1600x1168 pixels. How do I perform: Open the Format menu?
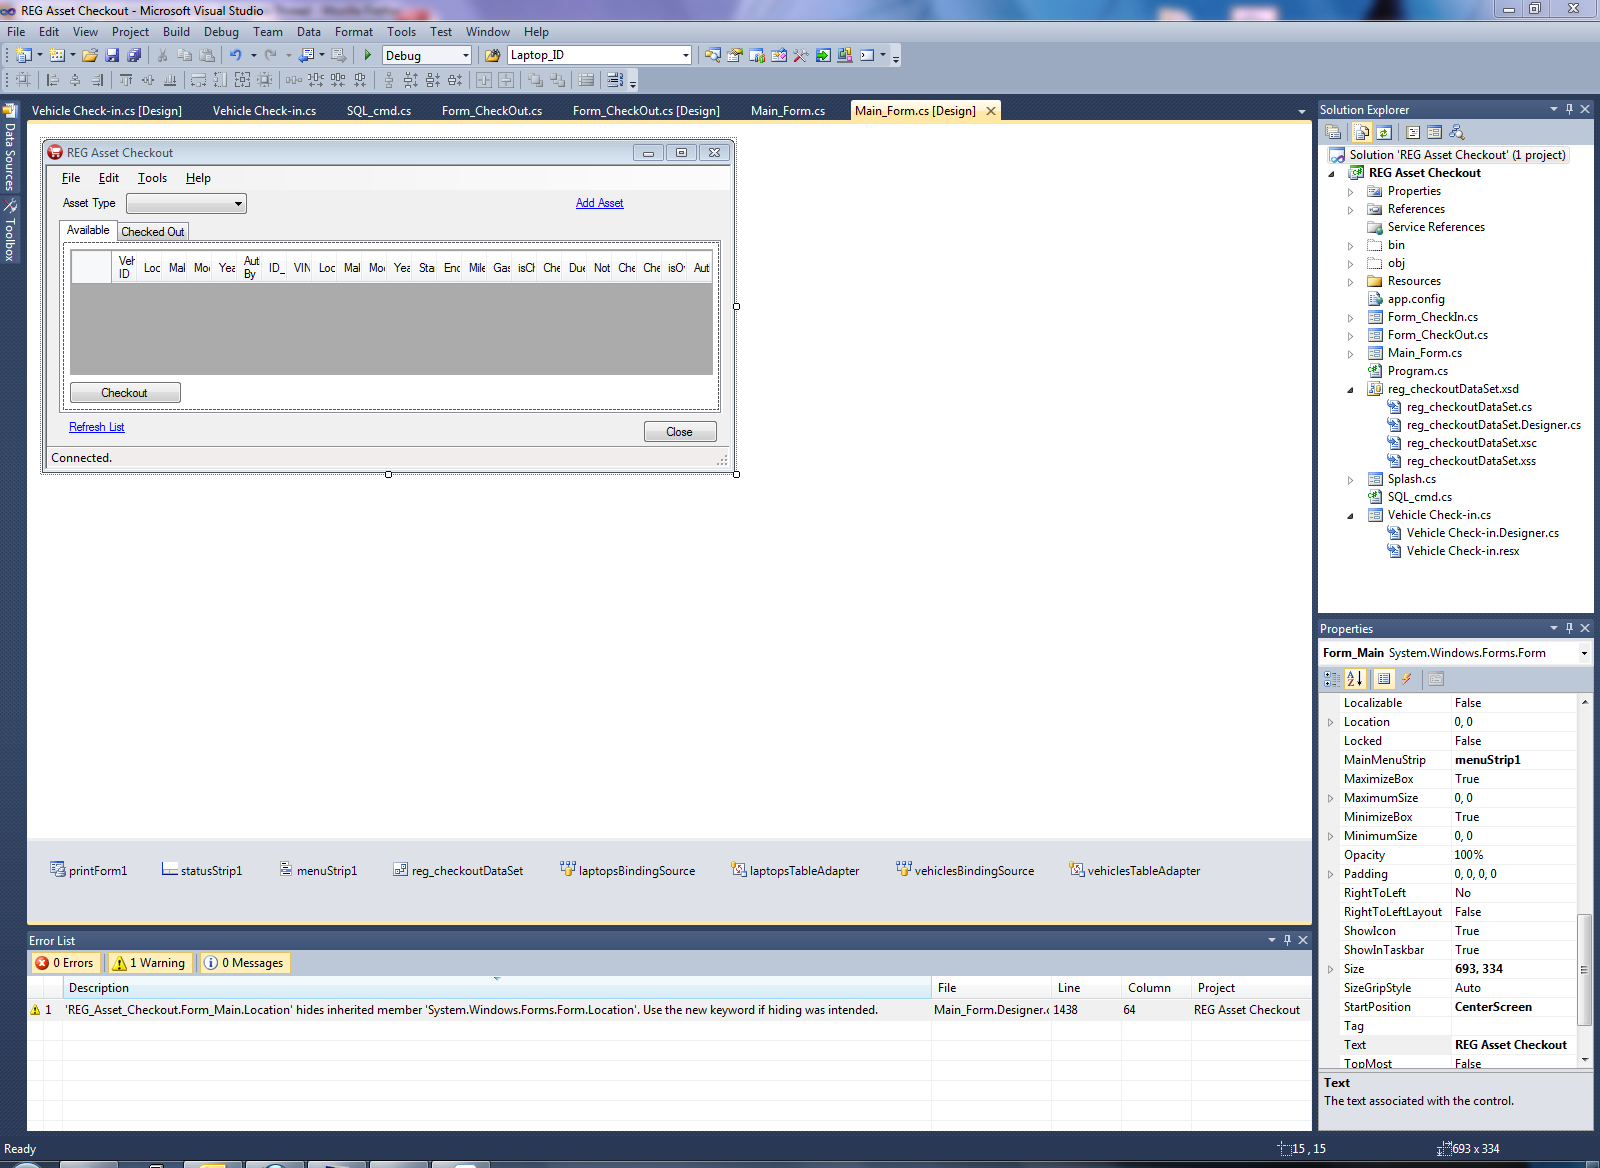click(x=354, y=32)
